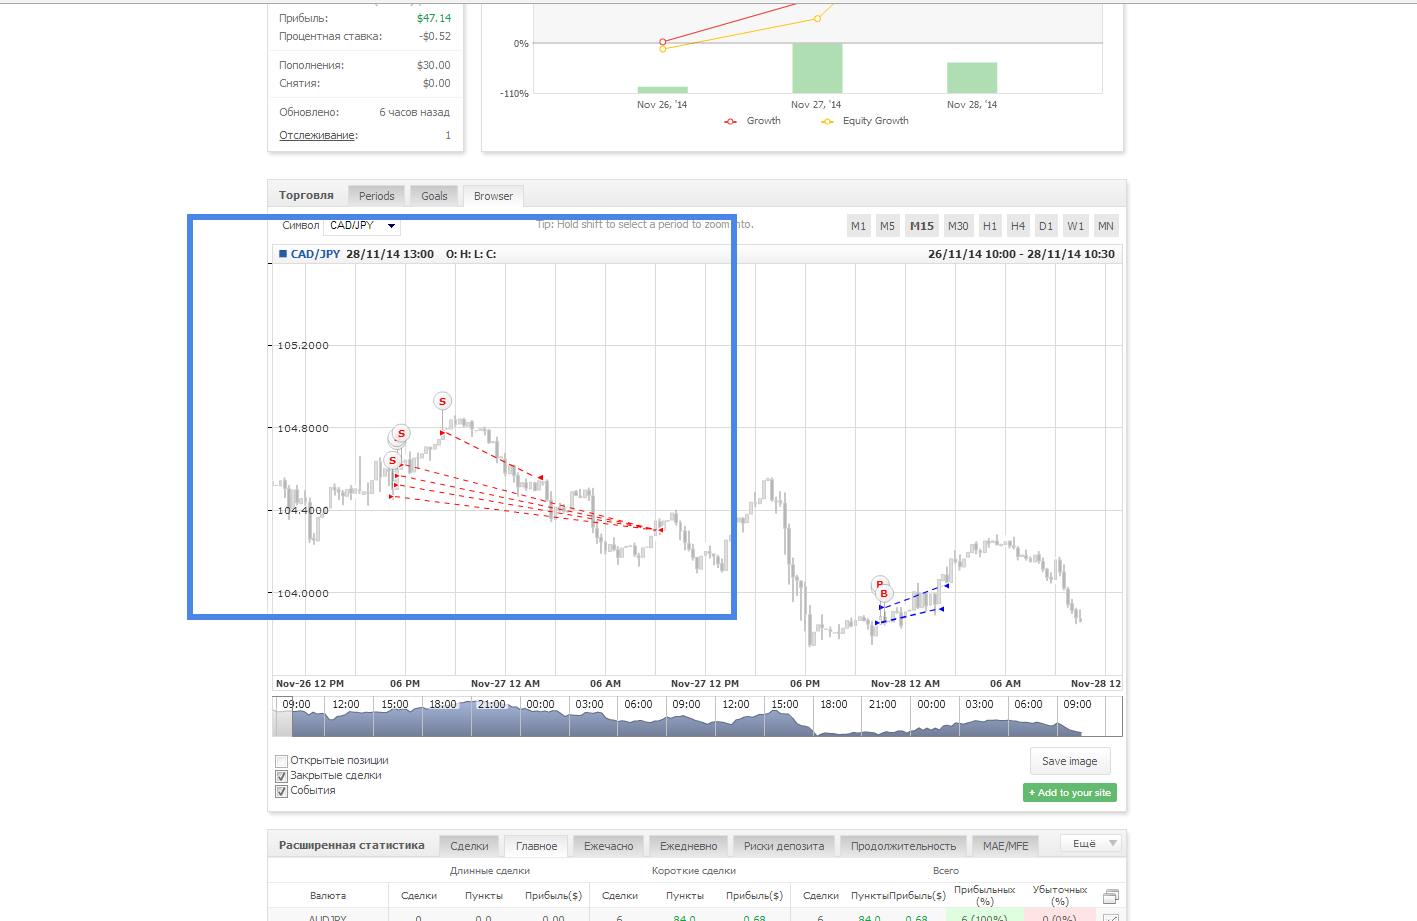Open the table options icon beside Убыточных column
This screenshot has width=1417, height=921.
pos(1110,896)
